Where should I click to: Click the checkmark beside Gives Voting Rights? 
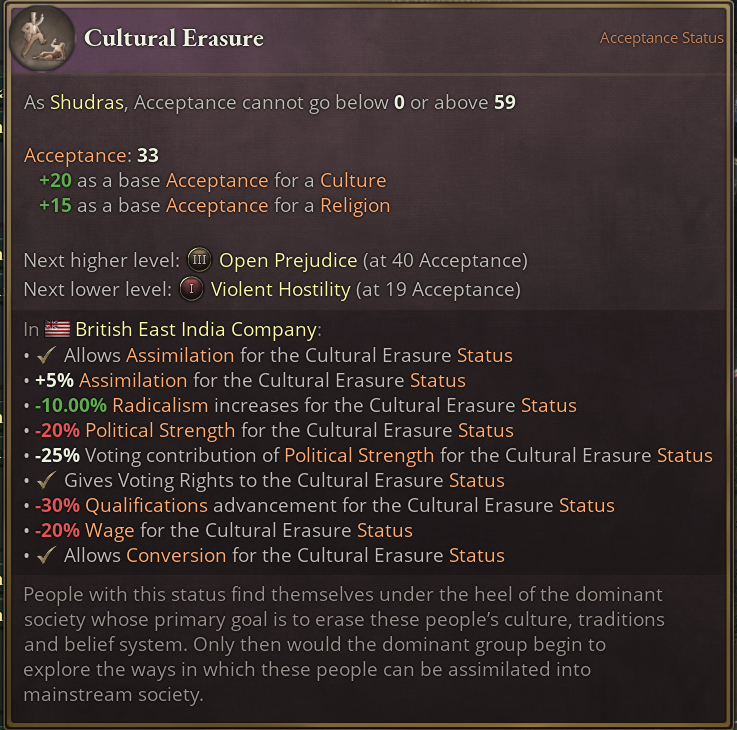[x=46, y=481]
